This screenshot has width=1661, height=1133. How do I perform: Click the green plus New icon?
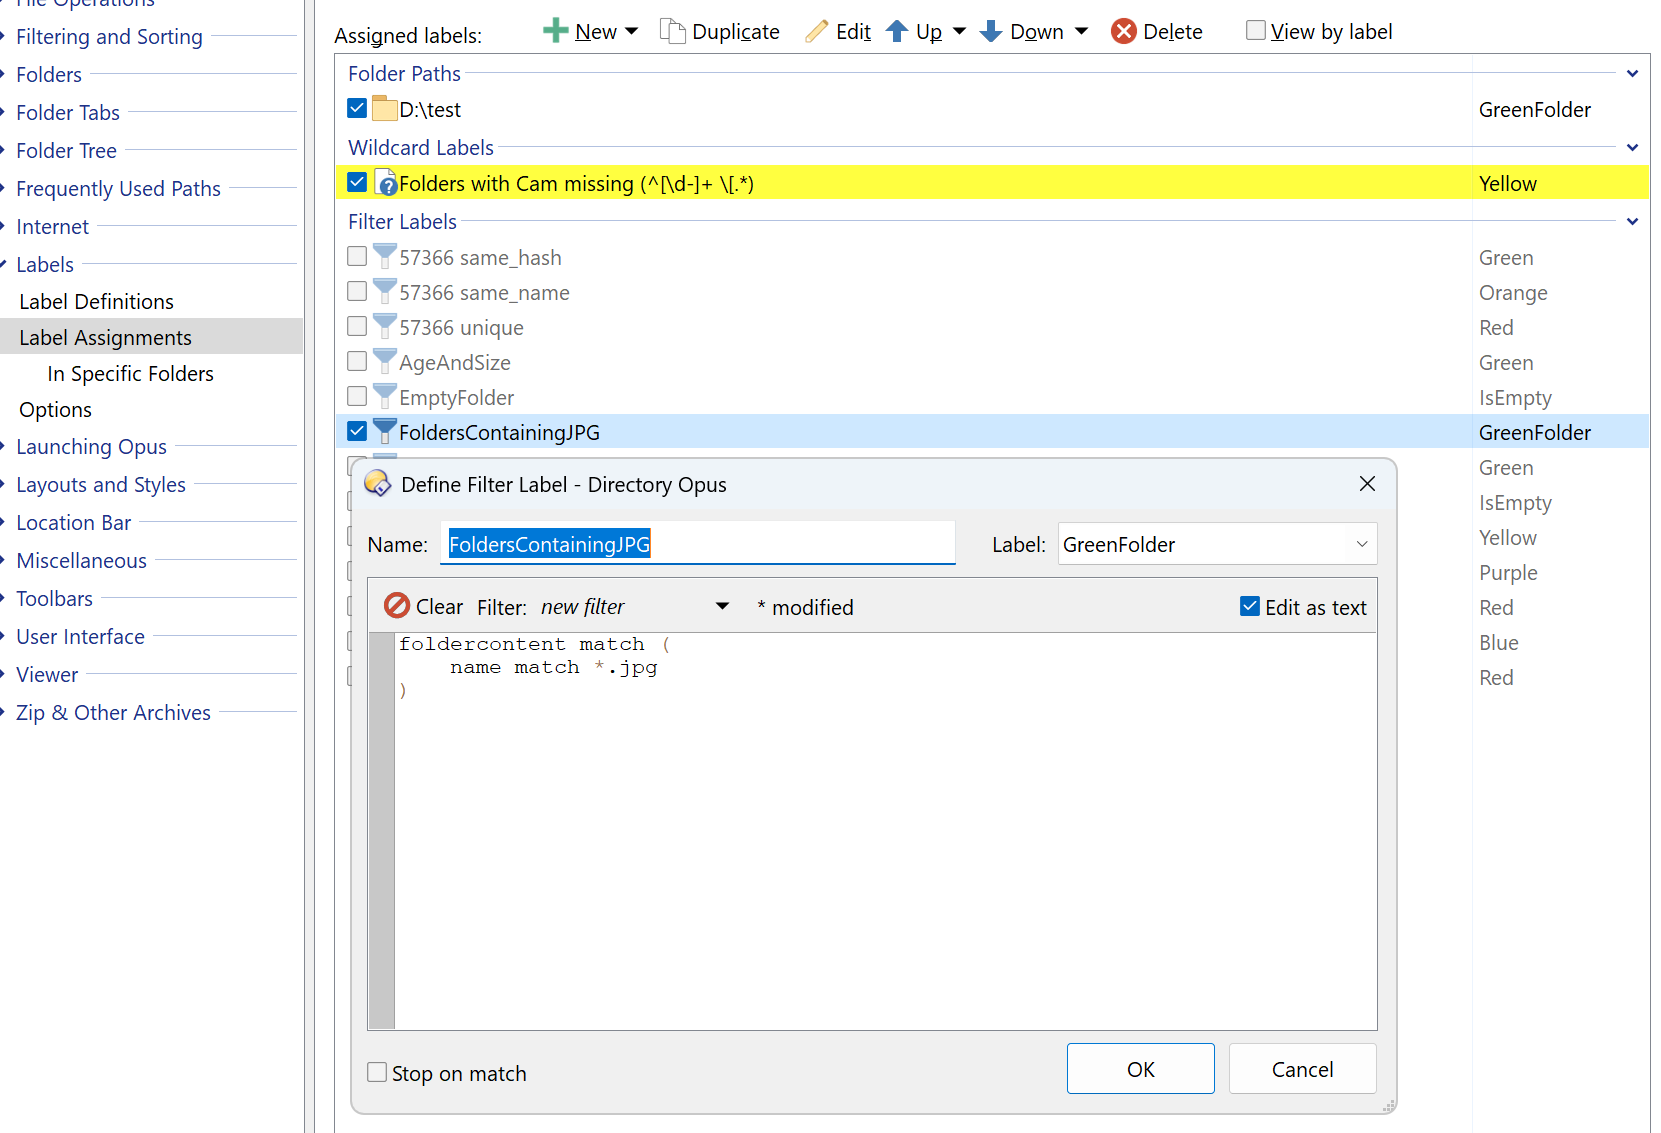coord(555,31)
